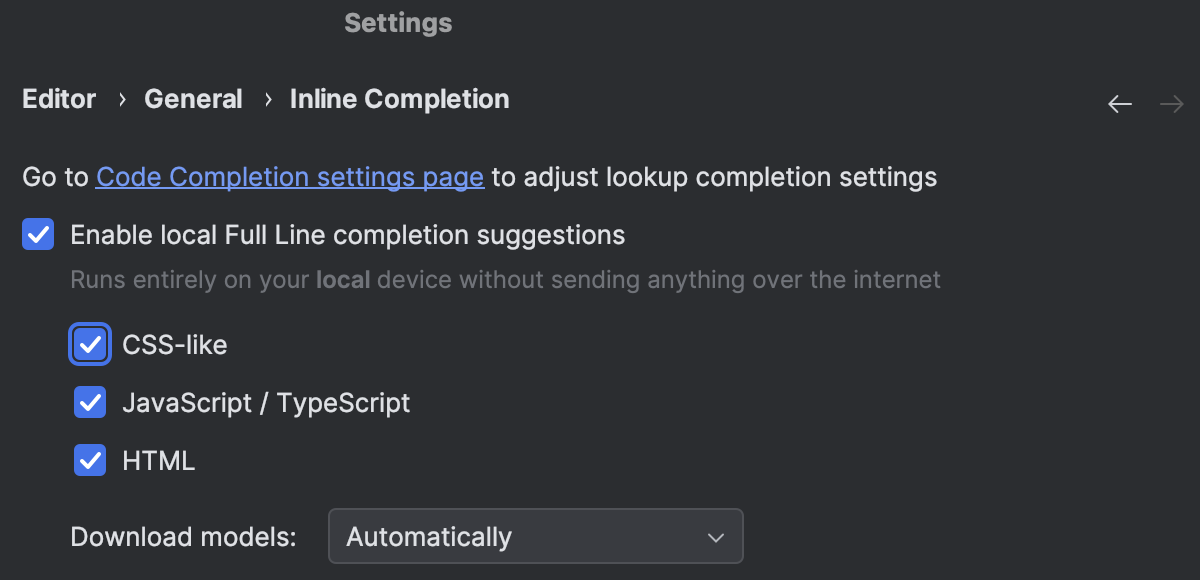Toggle the JavaScript / TypeScript checkbox
Screen dimensions: 1200x580
[90, 402]
